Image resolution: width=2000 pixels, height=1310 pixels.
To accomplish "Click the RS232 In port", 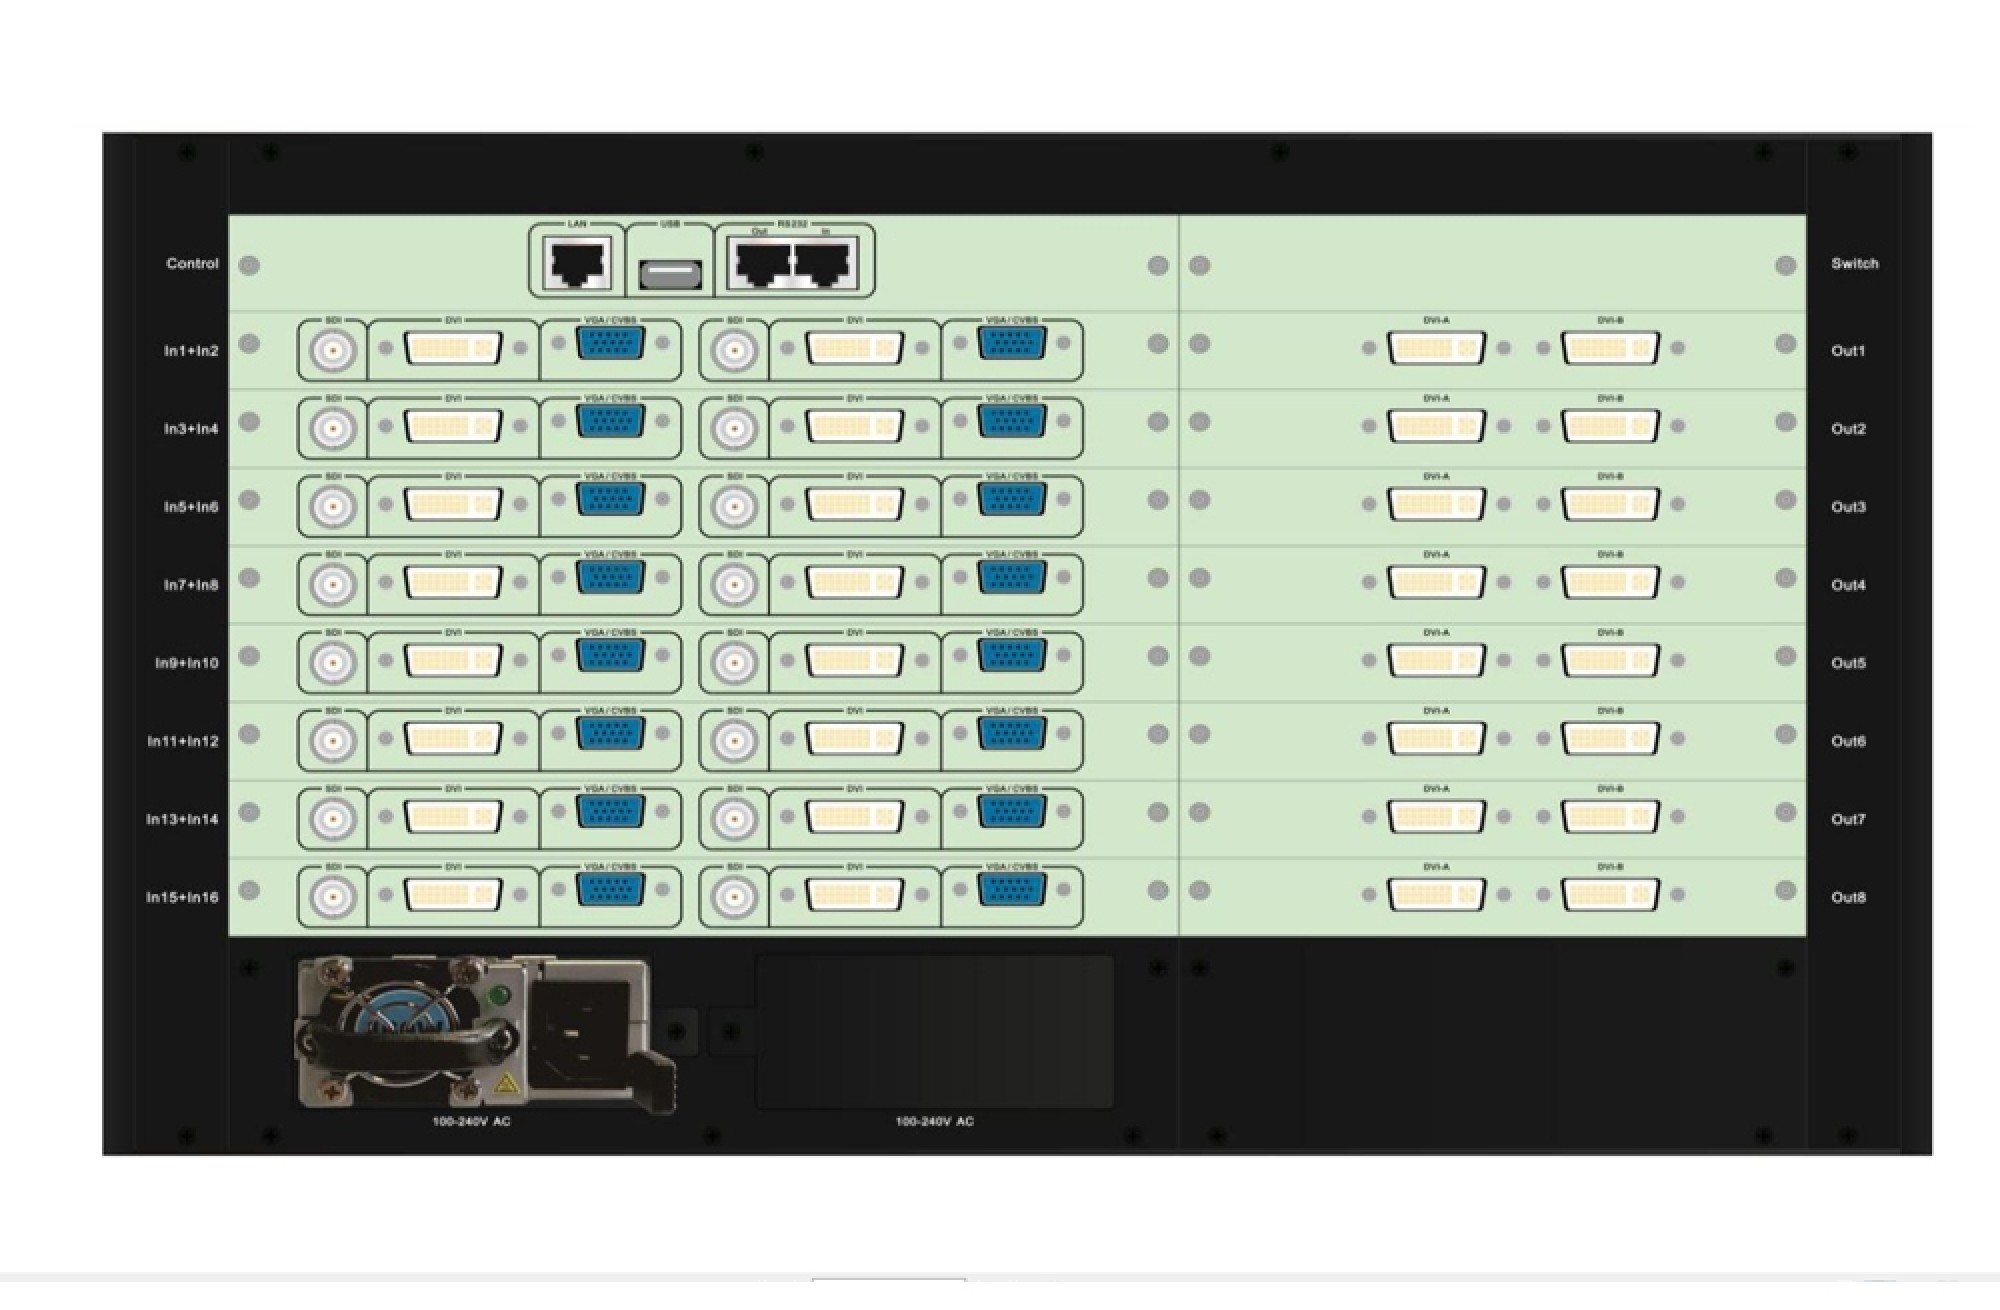I will [x=825, y=264].
